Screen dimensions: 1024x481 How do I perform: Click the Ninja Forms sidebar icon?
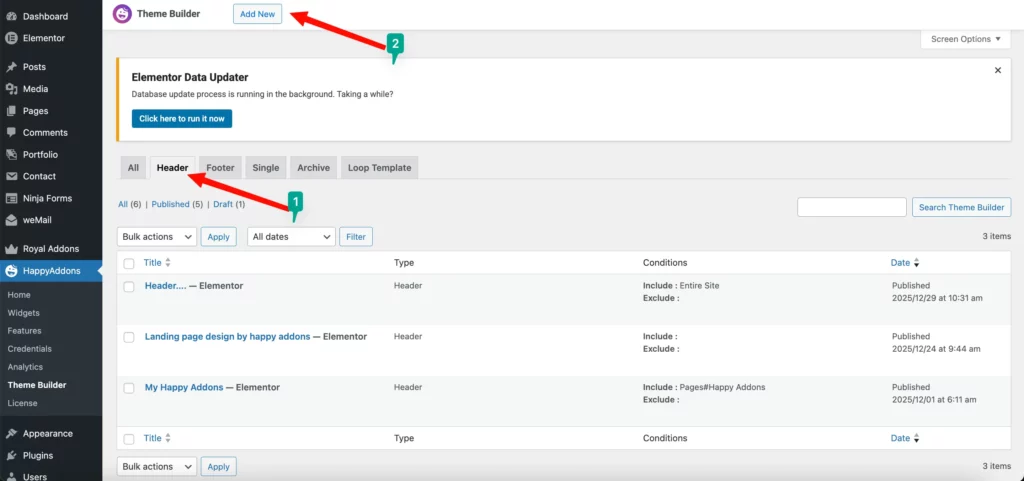(x=11, y=198)
